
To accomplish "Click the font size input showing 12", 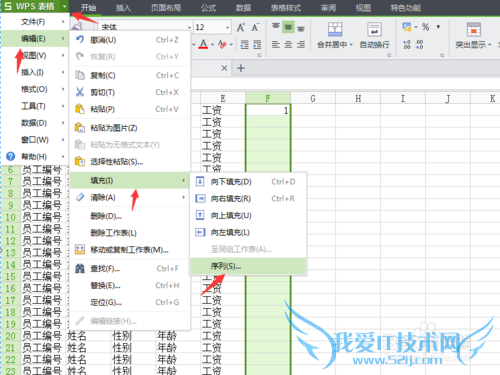I will click(x=209, y=27).
